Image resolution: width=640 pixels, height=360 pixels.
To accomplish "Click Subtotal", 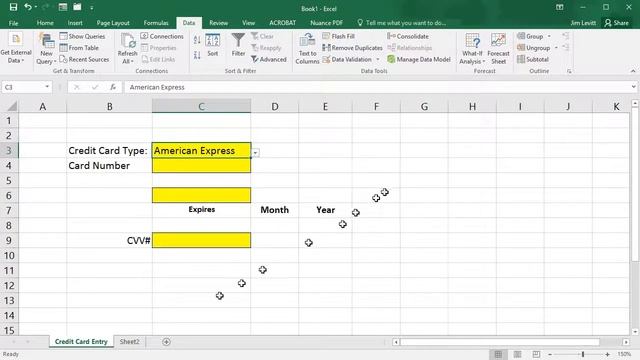I will point(533,59).
